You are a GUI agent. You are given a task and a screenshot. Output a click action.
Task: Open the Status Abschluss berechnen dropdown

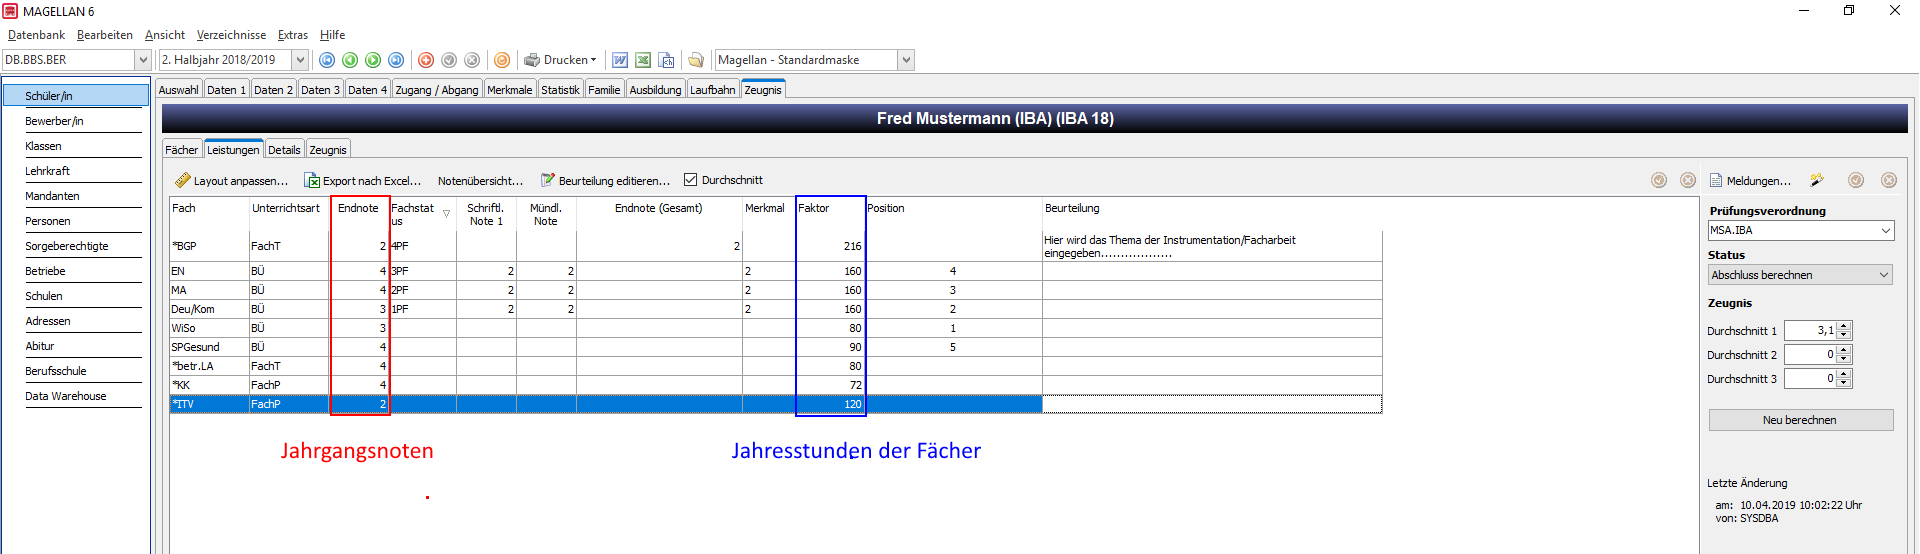click(1884, 275)
